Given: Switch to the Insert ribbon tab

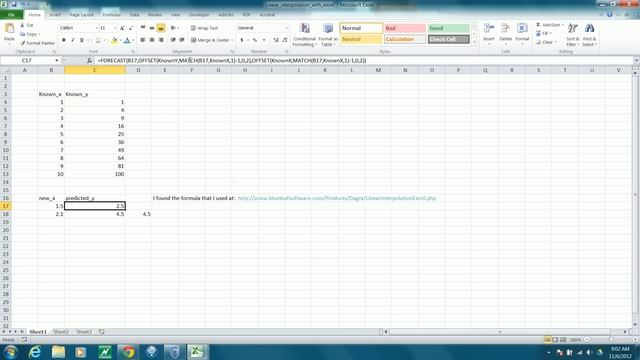Looking at the screenshot, I should click(55, 15).
